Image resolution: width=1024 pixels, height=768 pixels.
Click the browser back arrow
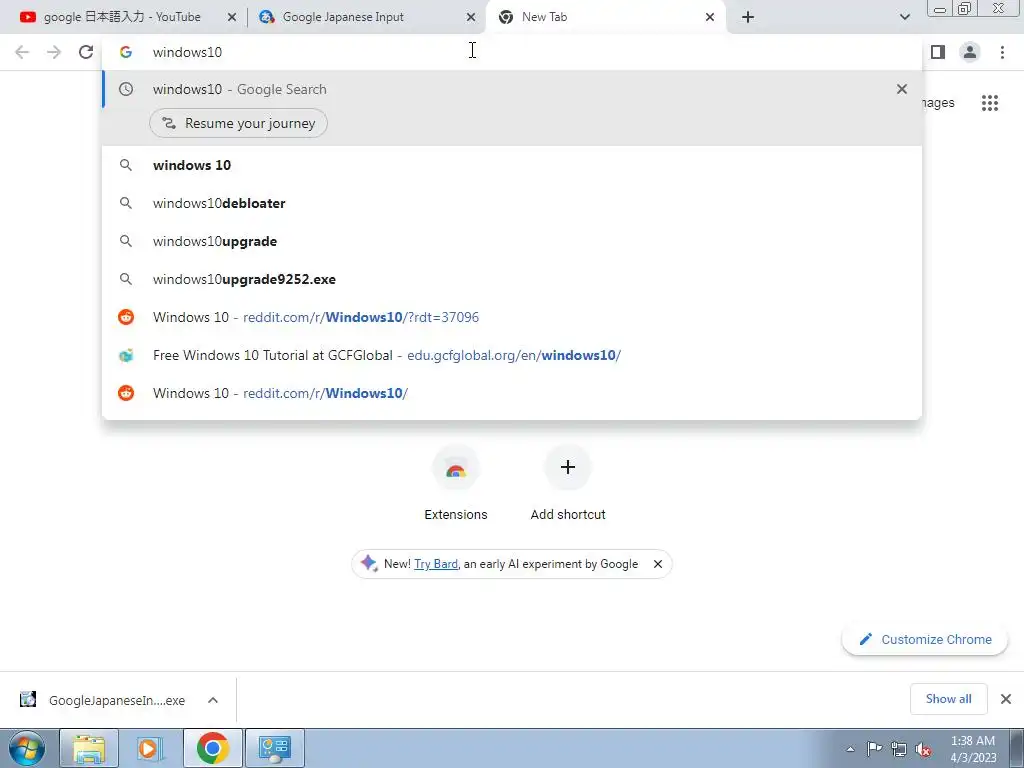coord(22,52)
